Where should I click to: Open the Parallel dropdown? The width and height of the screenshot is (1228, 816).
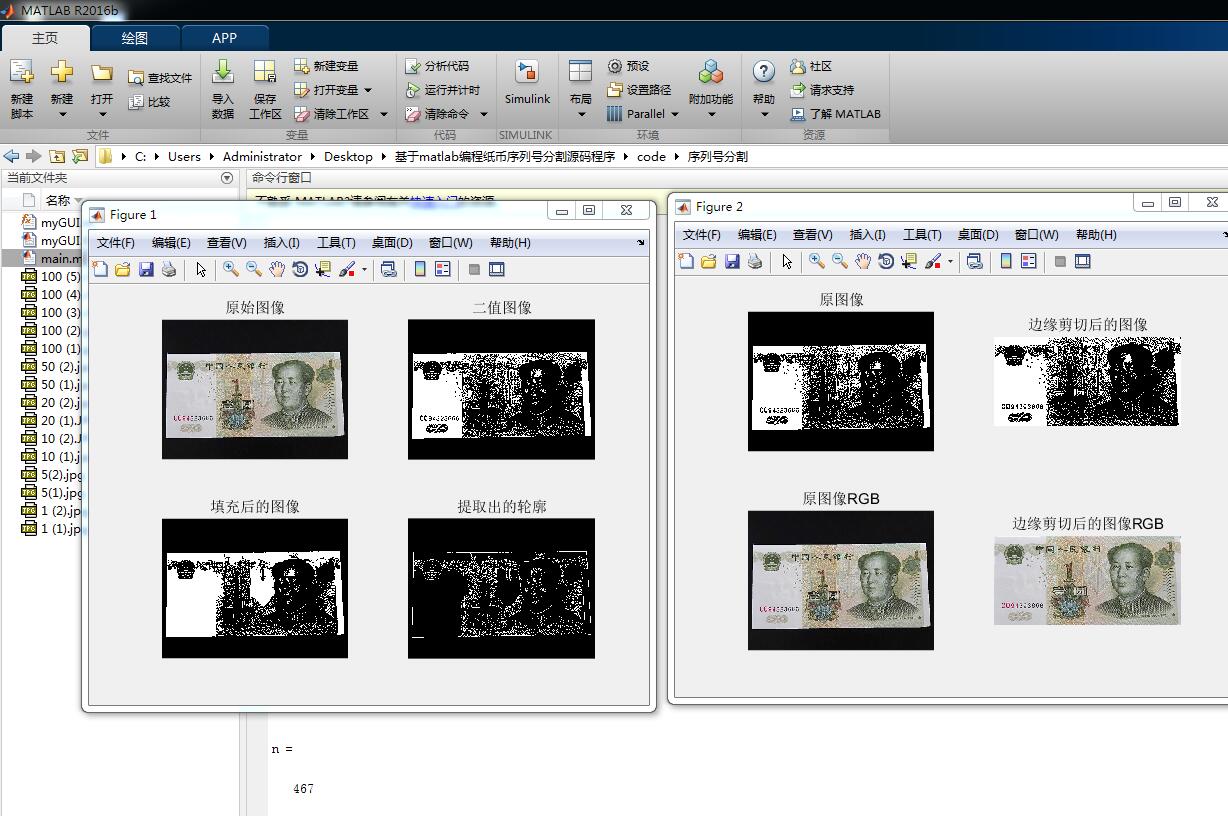pyautogui.click(x=674, y=114)
